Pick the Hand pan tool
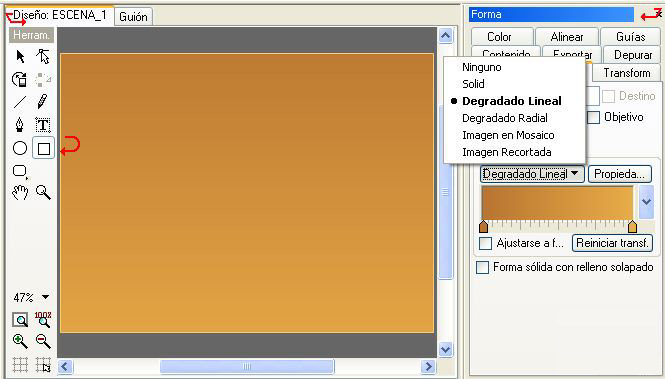 pos(20,192)
